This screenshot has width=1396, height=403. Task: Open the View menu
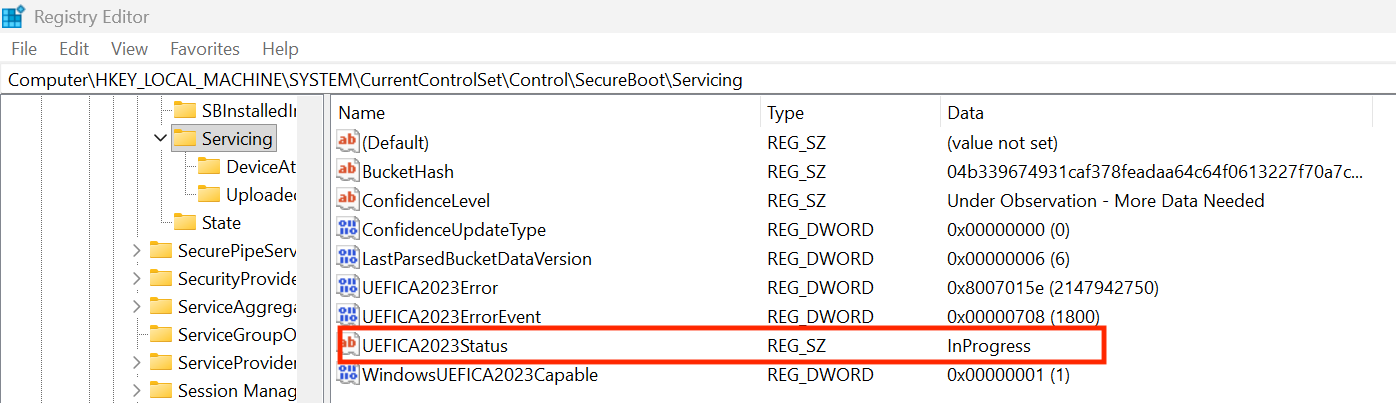click(129, 48)
